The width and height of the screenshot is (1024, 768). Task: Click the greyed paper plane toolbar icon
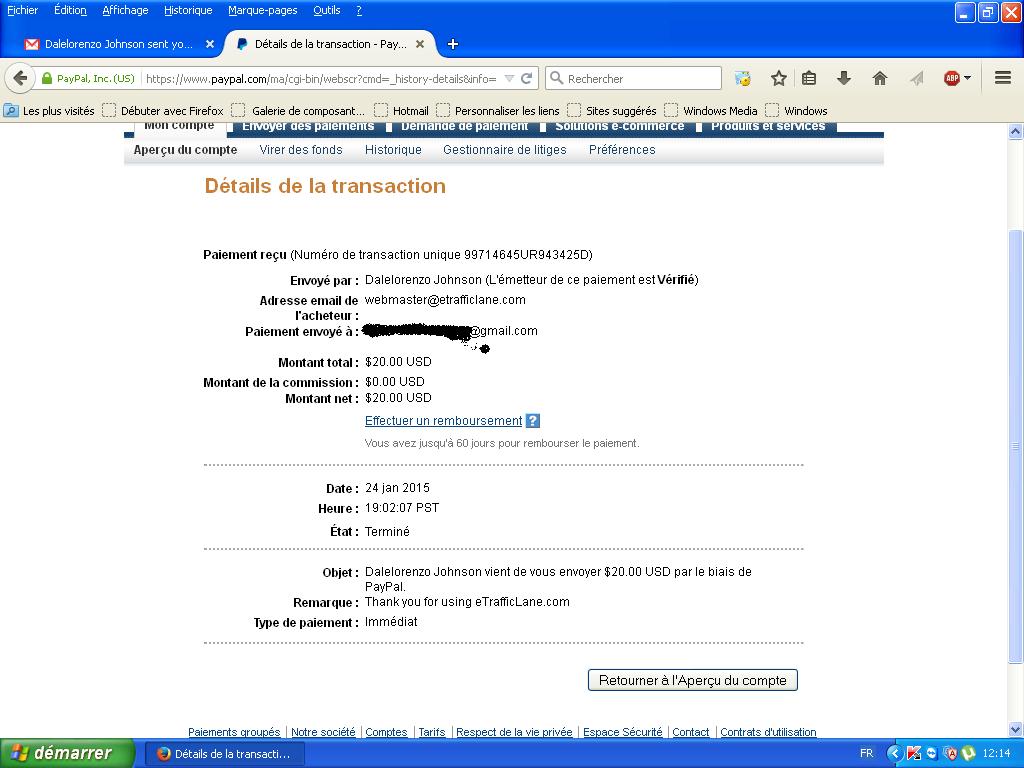(x=916, y=78)
